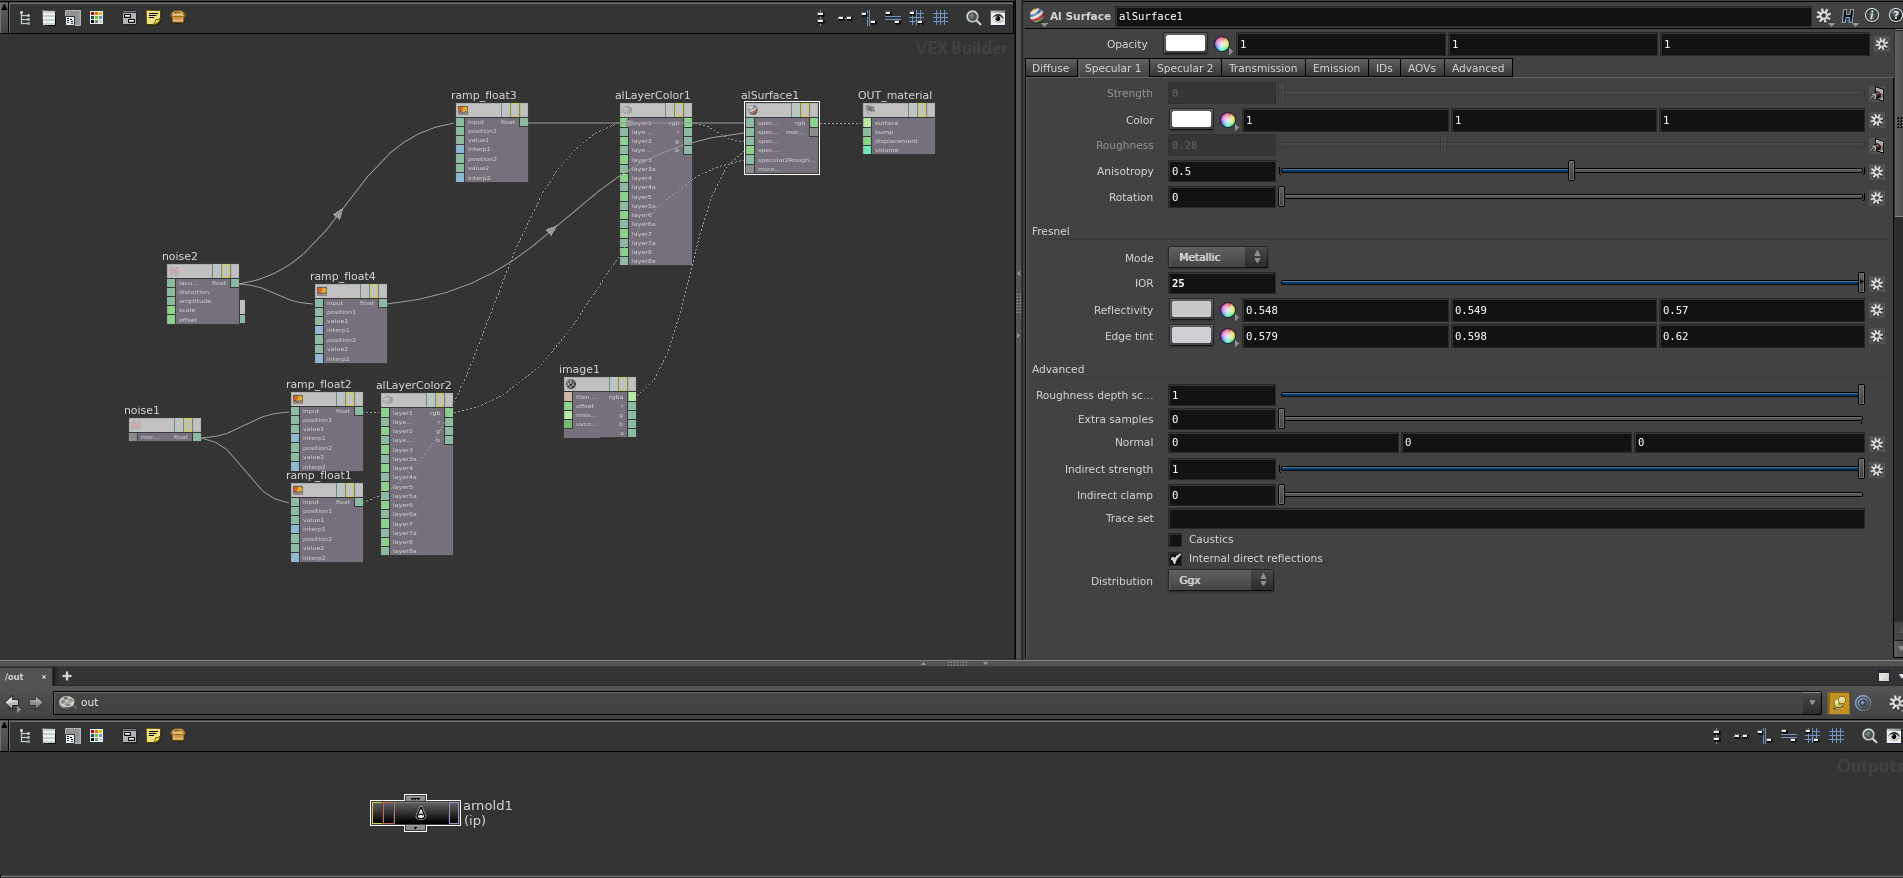Click the Anisotropy slider handle

[x=1571, y=171]
